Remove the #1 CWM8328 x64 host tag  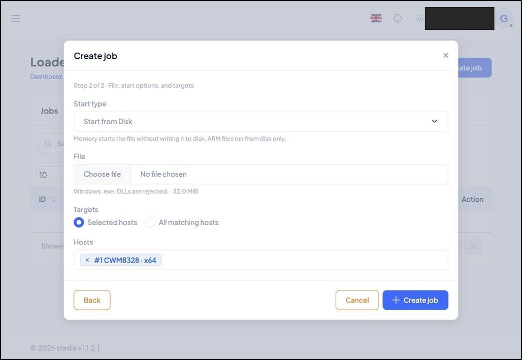coord(87,260)
